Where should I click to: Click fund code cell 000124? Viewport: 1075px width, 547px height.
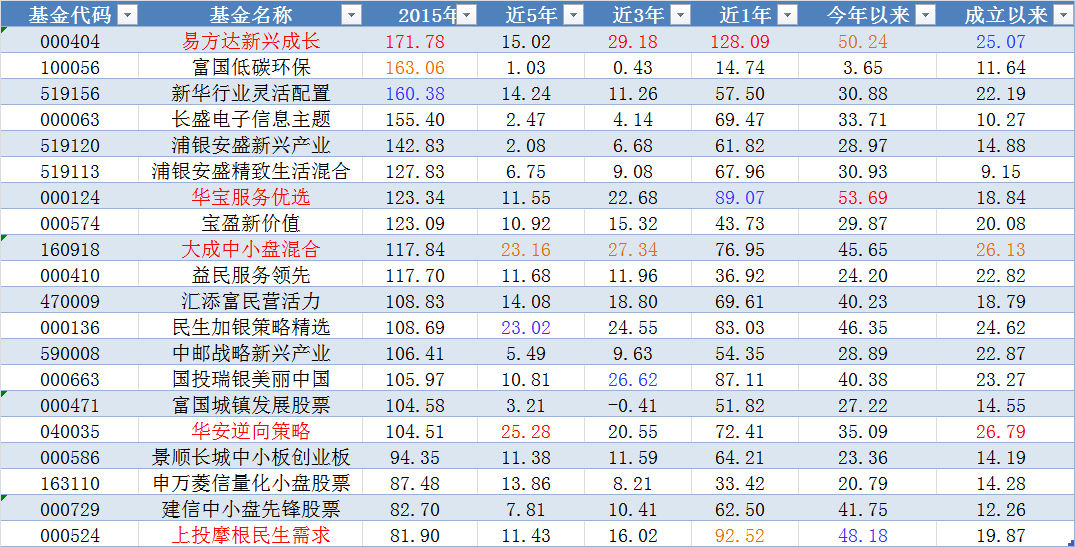click(x=70, y=198)
